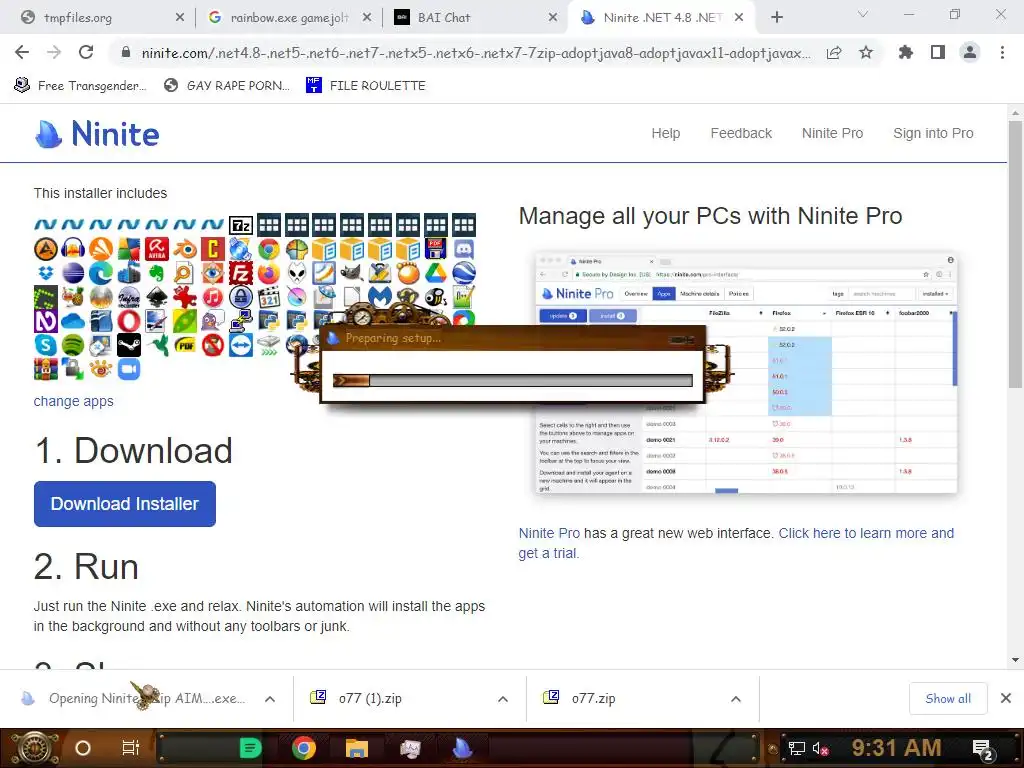Click the OneDrive cloud icon
Image resolution: width=1024 pixels, height=768 pixels.
[x=73, y=321]
